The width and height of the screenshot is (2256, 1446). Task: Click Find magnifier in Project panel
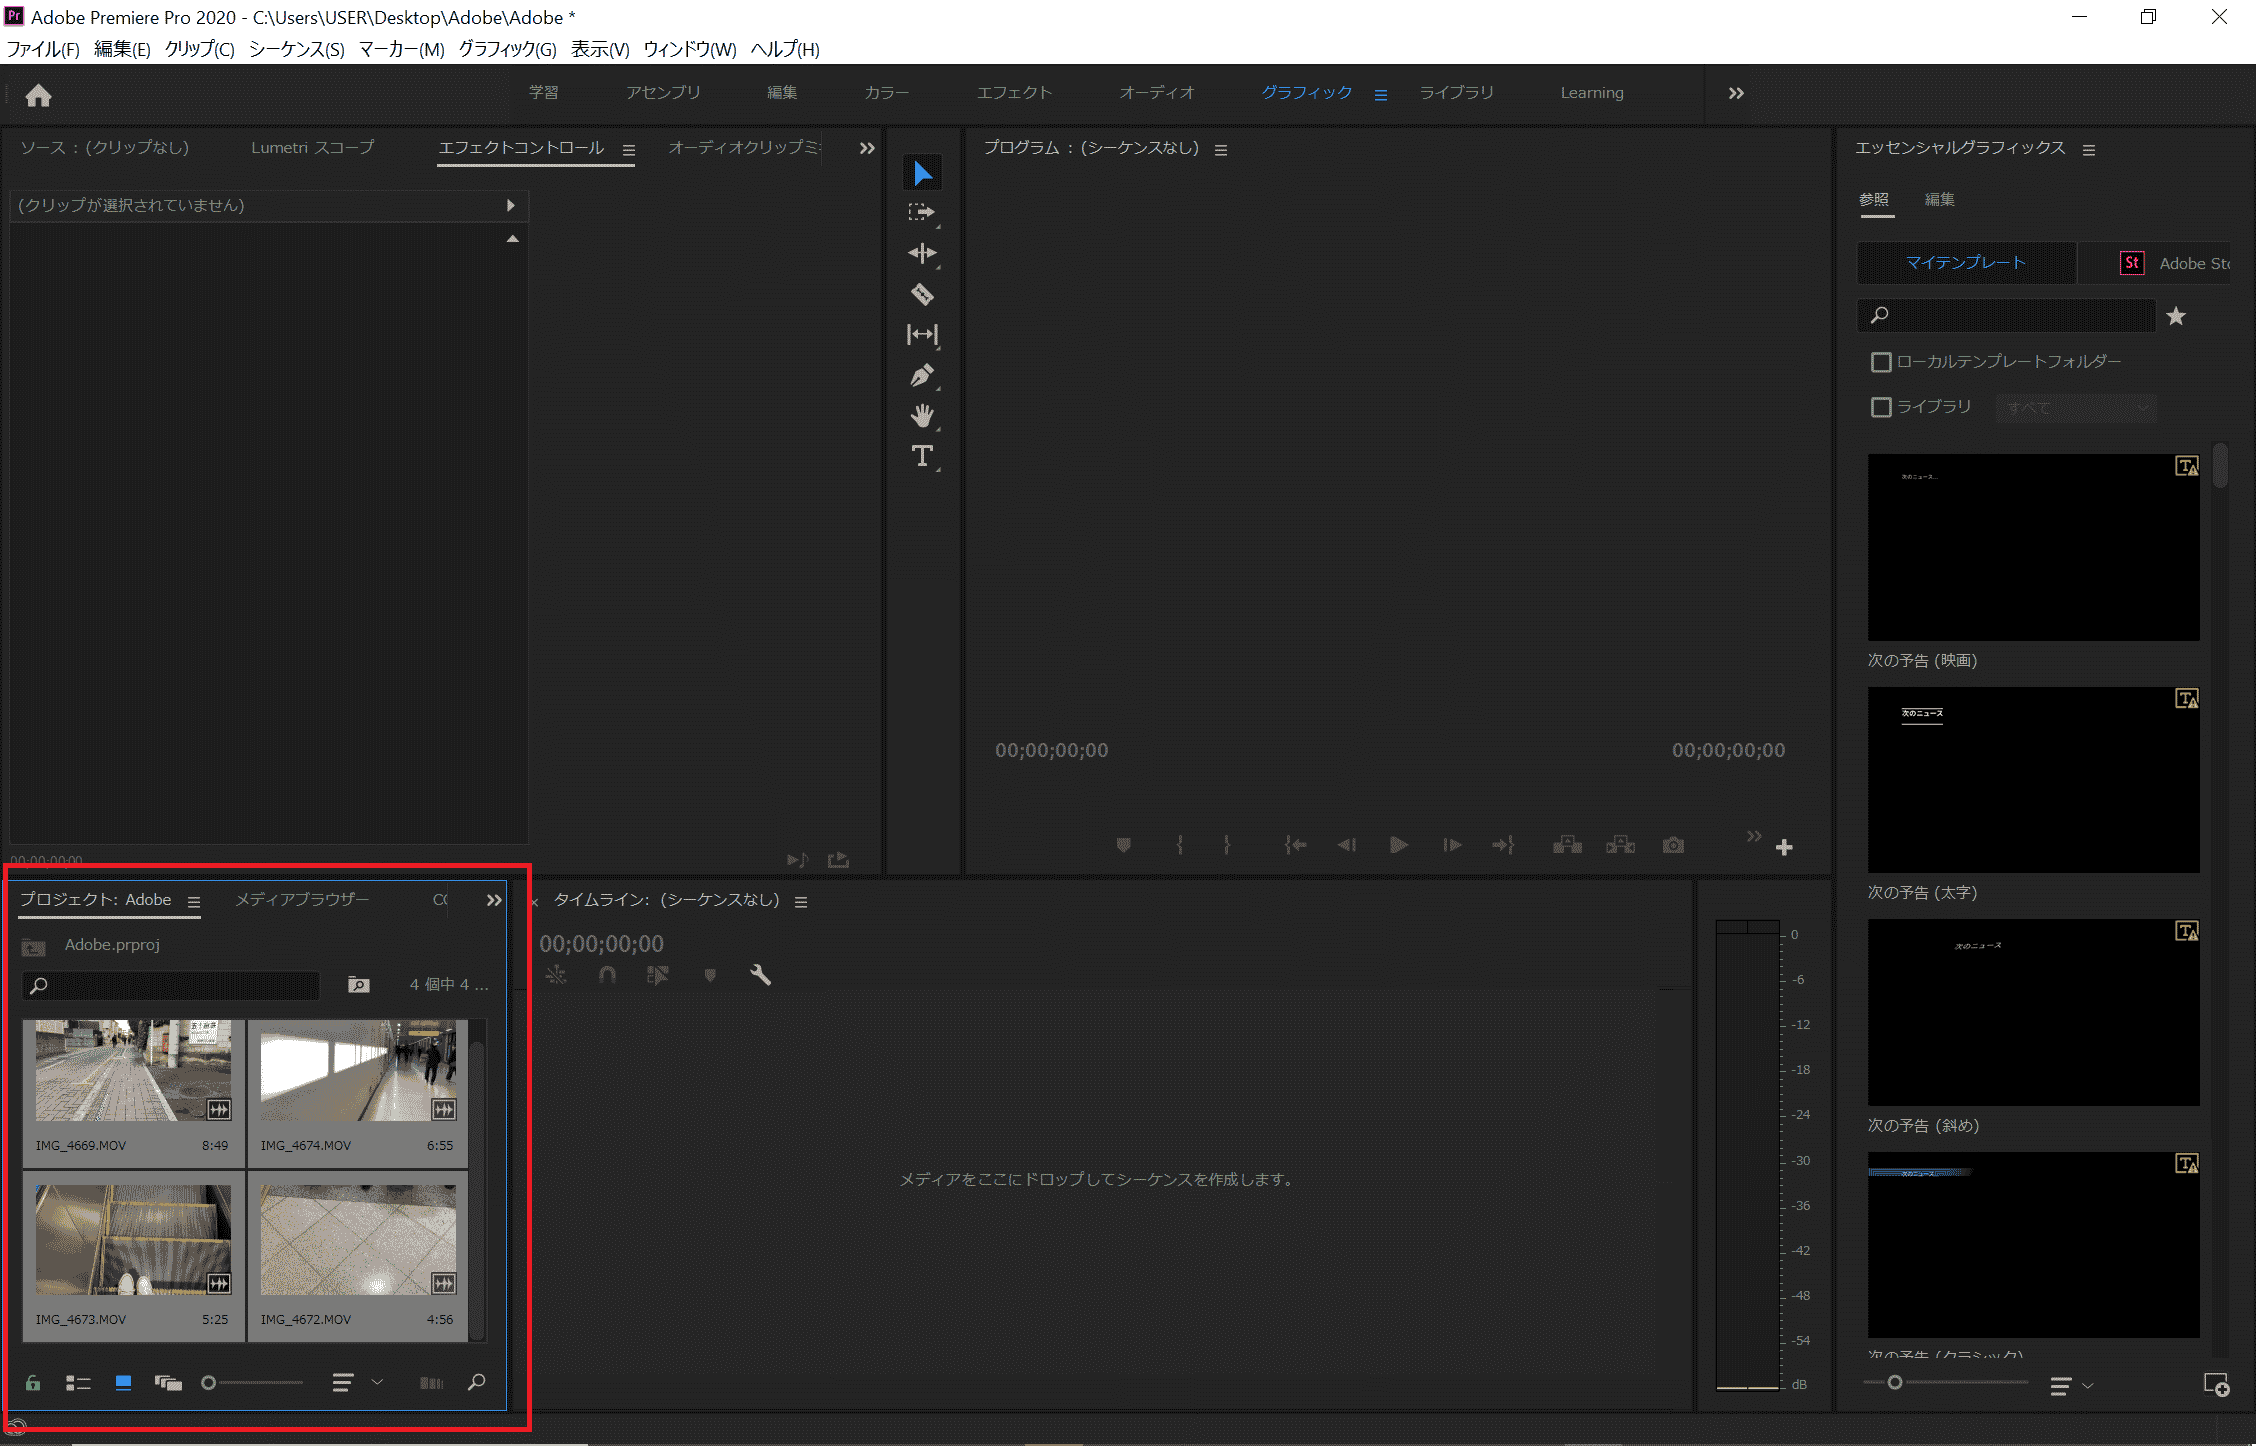click(477, 1382)
